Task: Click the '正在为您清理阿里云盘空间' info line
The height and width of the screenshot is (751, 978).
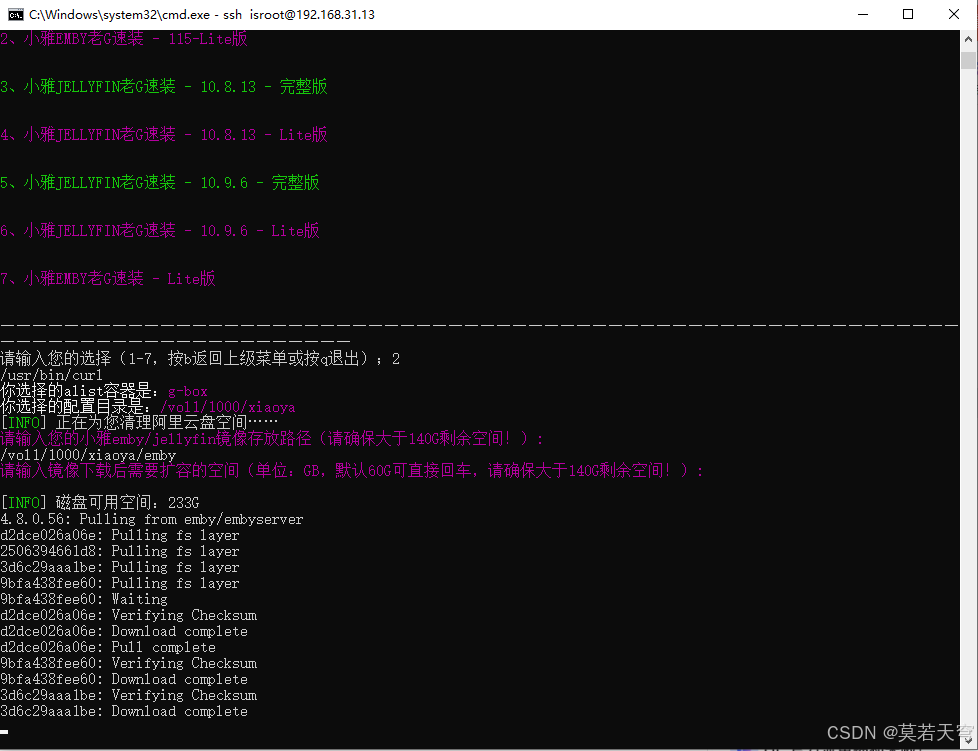Action: click(139, 423)
